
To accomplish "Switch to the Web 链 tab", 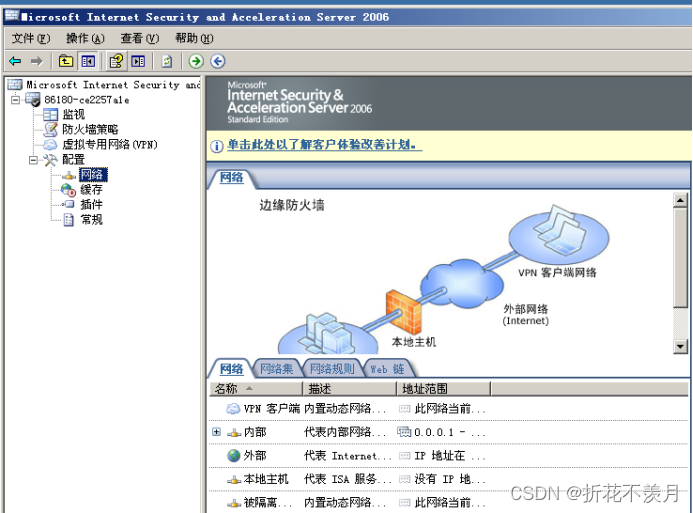I will coord(388,369).
